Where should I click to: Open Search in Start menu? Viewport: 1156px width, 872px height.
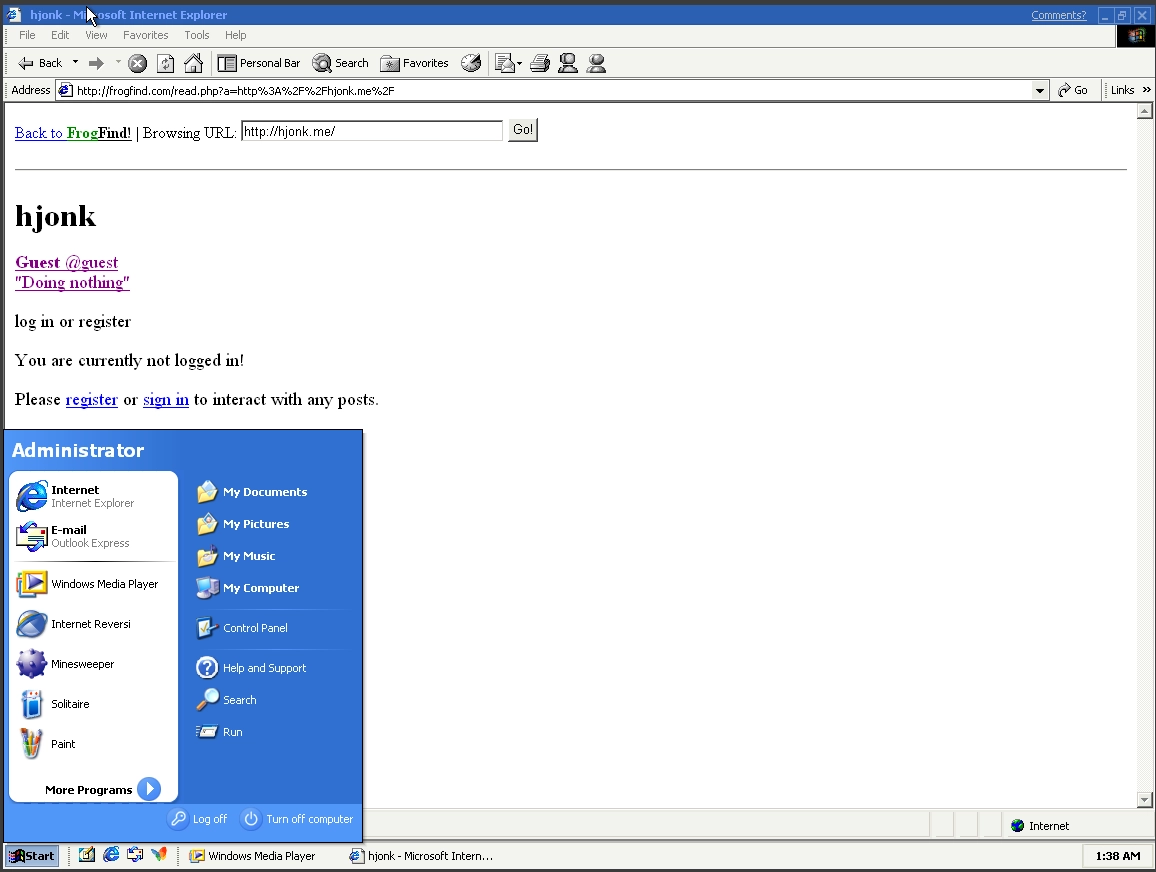(x=227, y=700)
